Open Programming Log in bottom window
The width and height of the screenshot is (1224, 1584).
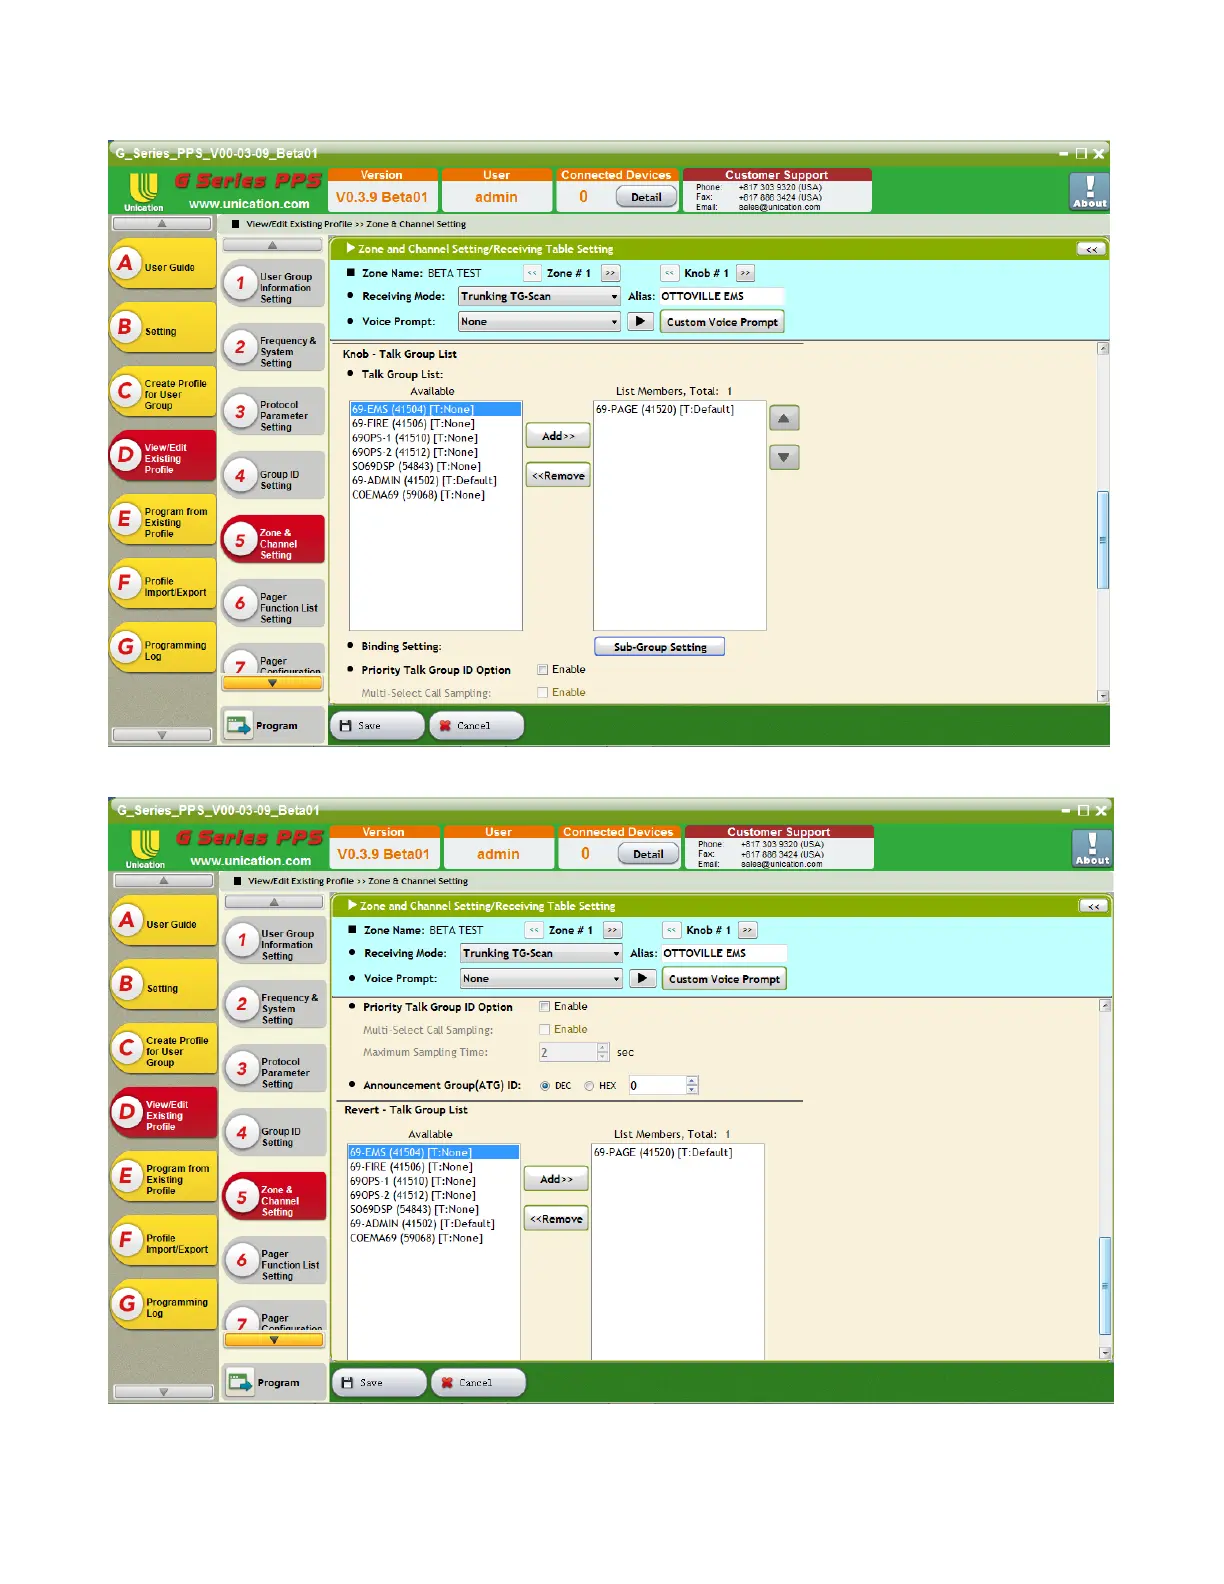[165, 1306]
